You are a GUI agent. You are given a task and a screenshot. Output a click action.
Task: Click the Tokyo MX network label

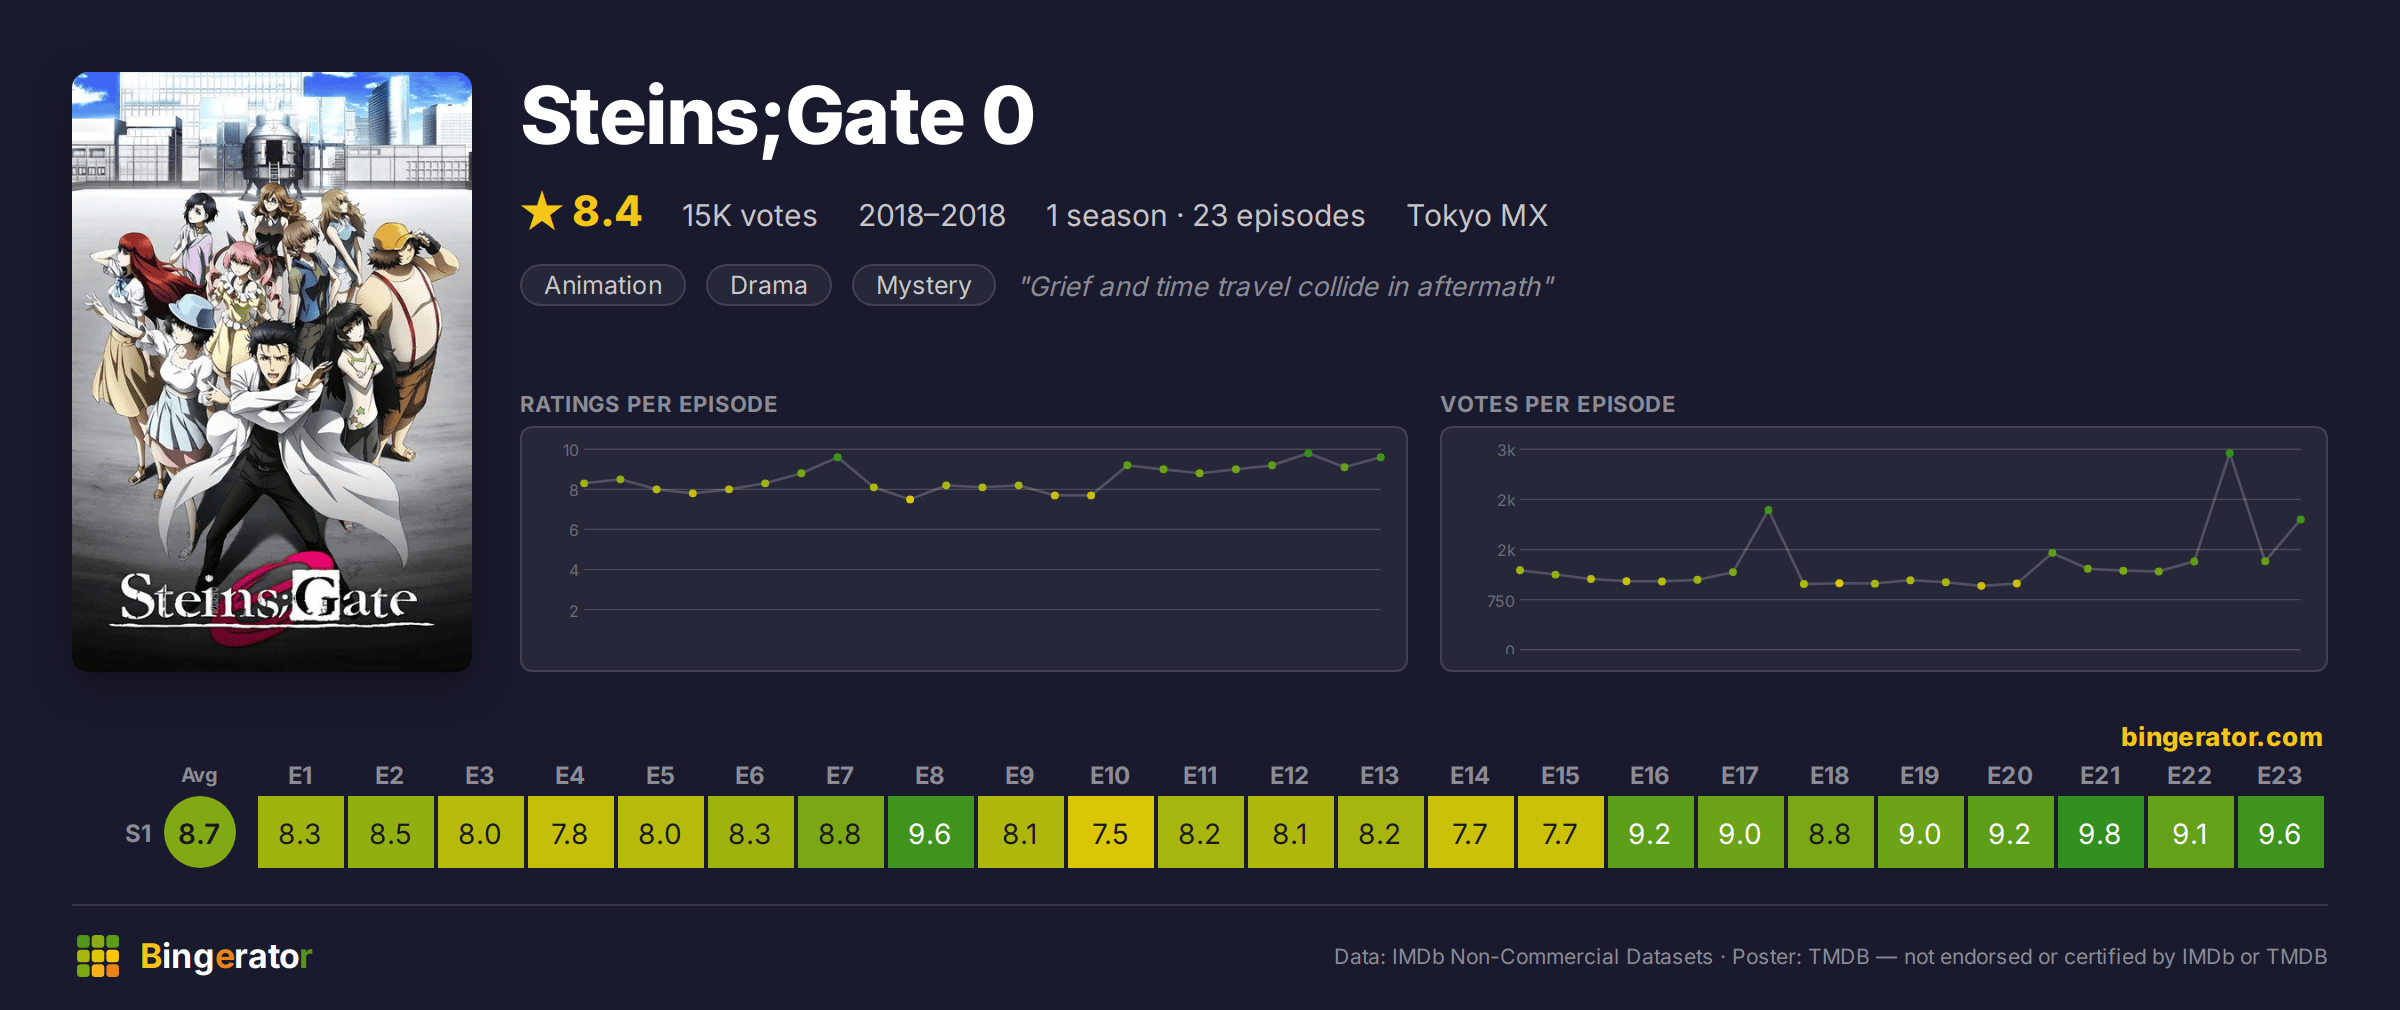(1477, 215)
